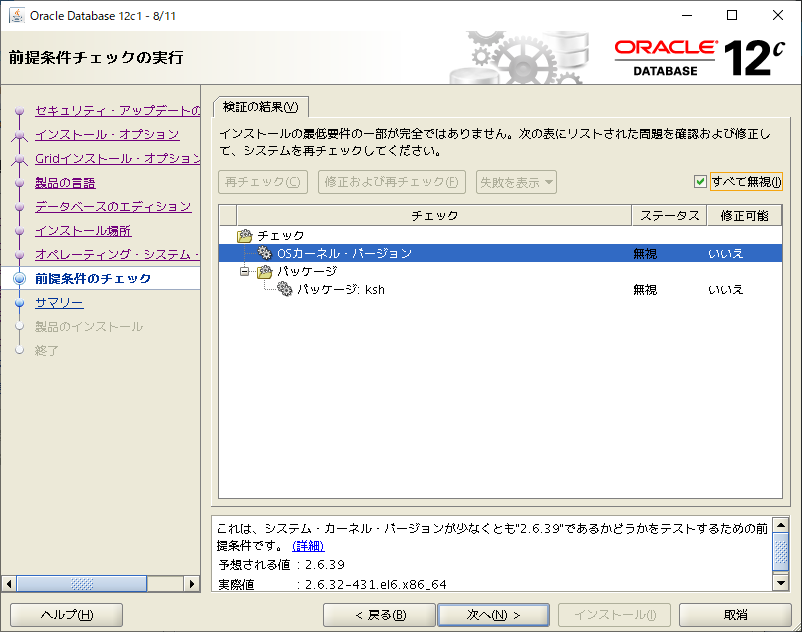The width and height of the screenshot is (802, 632).
Task: Click the gear icon beside OSカーネル・バージョン
Action: click(264, 253)
